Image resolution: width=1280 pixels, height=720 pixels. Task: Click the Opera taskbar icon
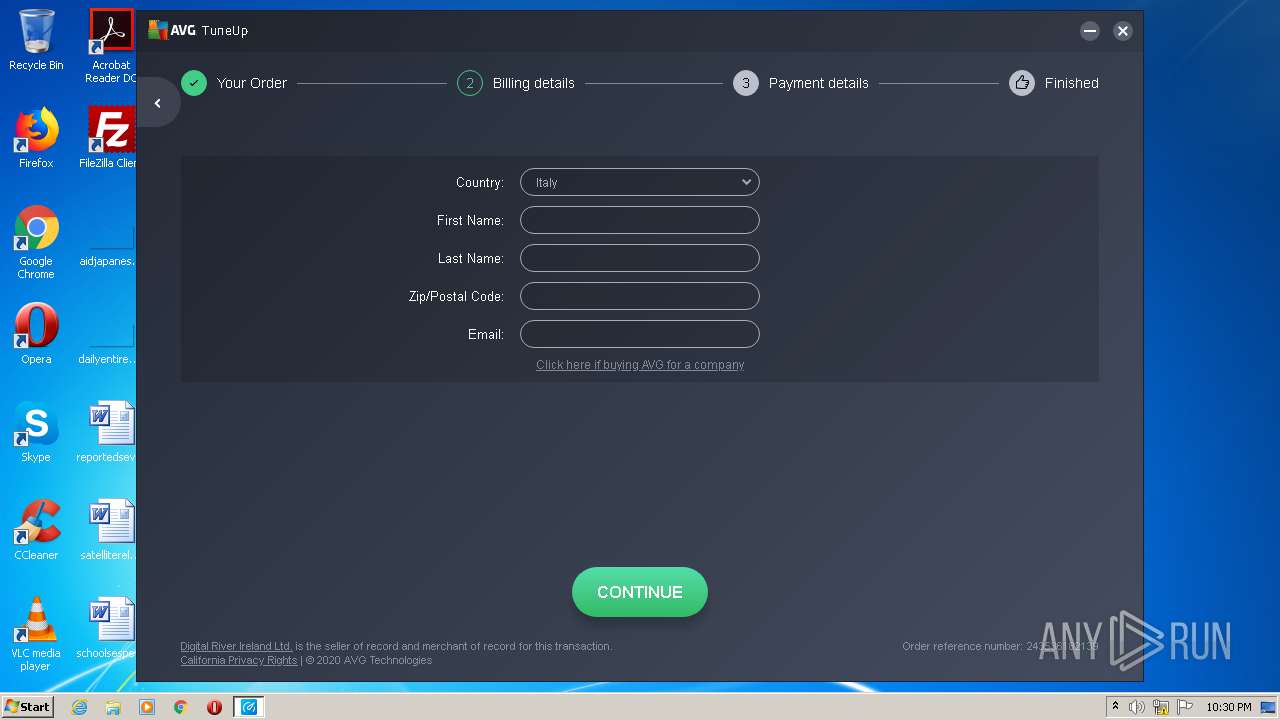pos(214,707)
